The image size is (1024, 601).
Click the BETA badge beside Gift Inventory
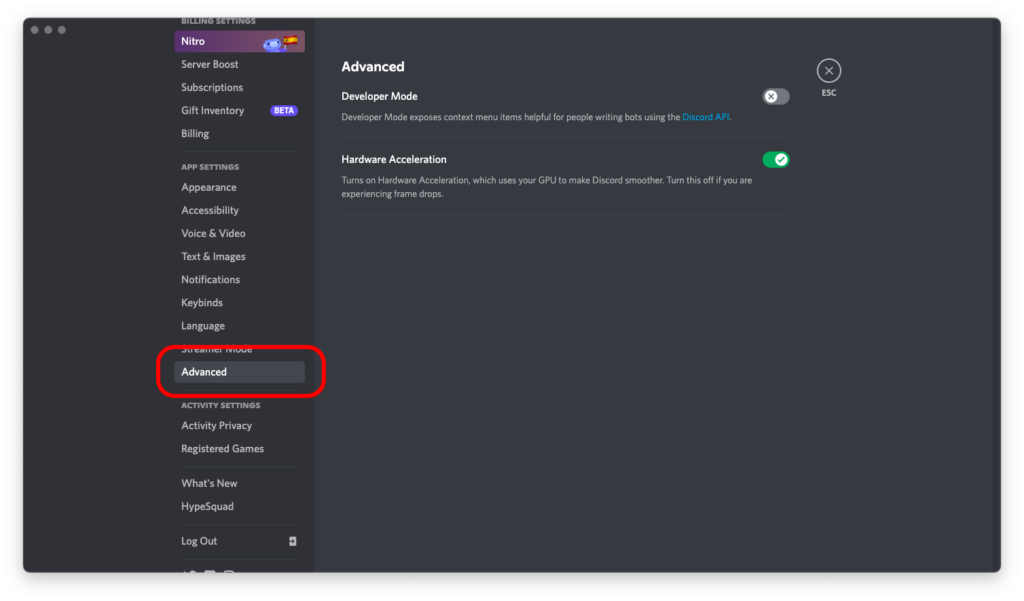point(284,110)
